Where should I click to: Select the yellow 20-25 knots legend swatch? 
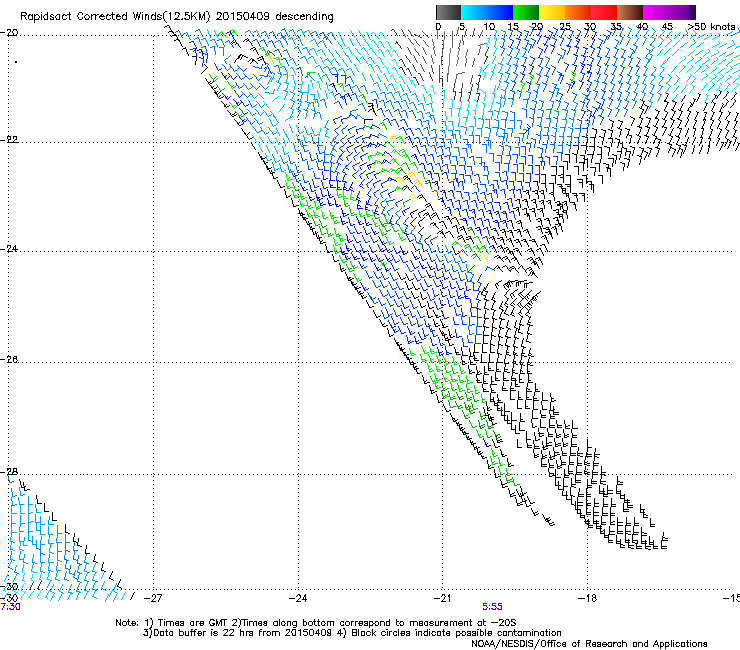tap(552, 12)
